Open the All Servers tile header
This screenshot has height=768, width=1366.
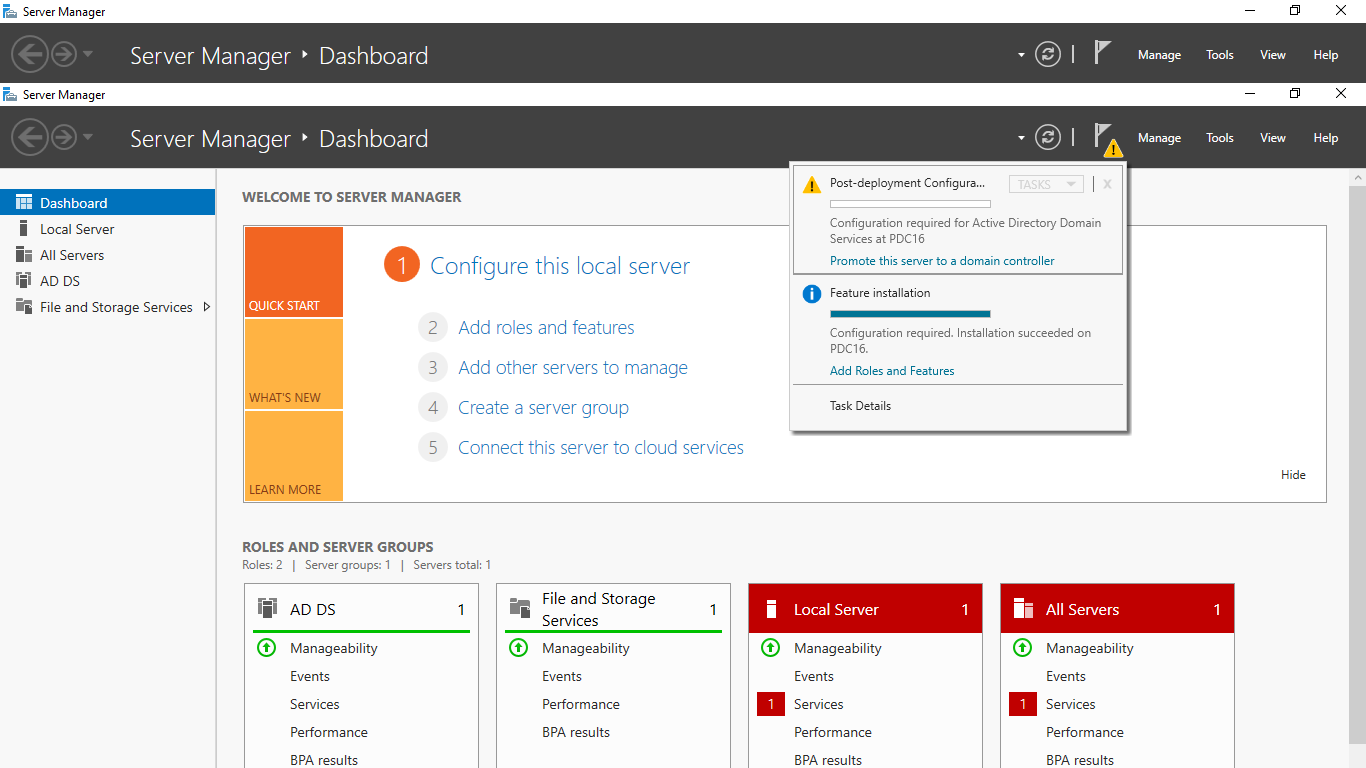coord(1117,609)
